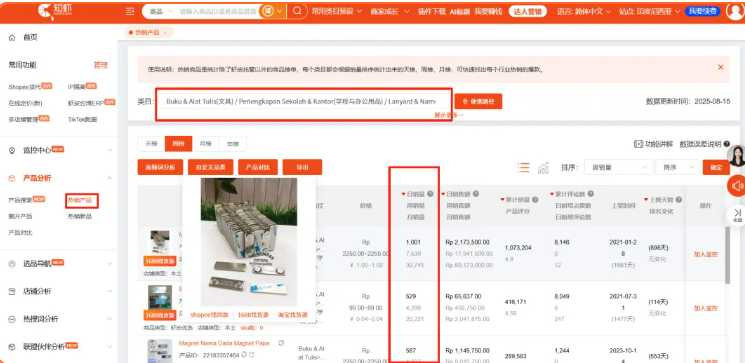
Task: Click the 功能讲解 video icon
Action: [x=639, y=143]
